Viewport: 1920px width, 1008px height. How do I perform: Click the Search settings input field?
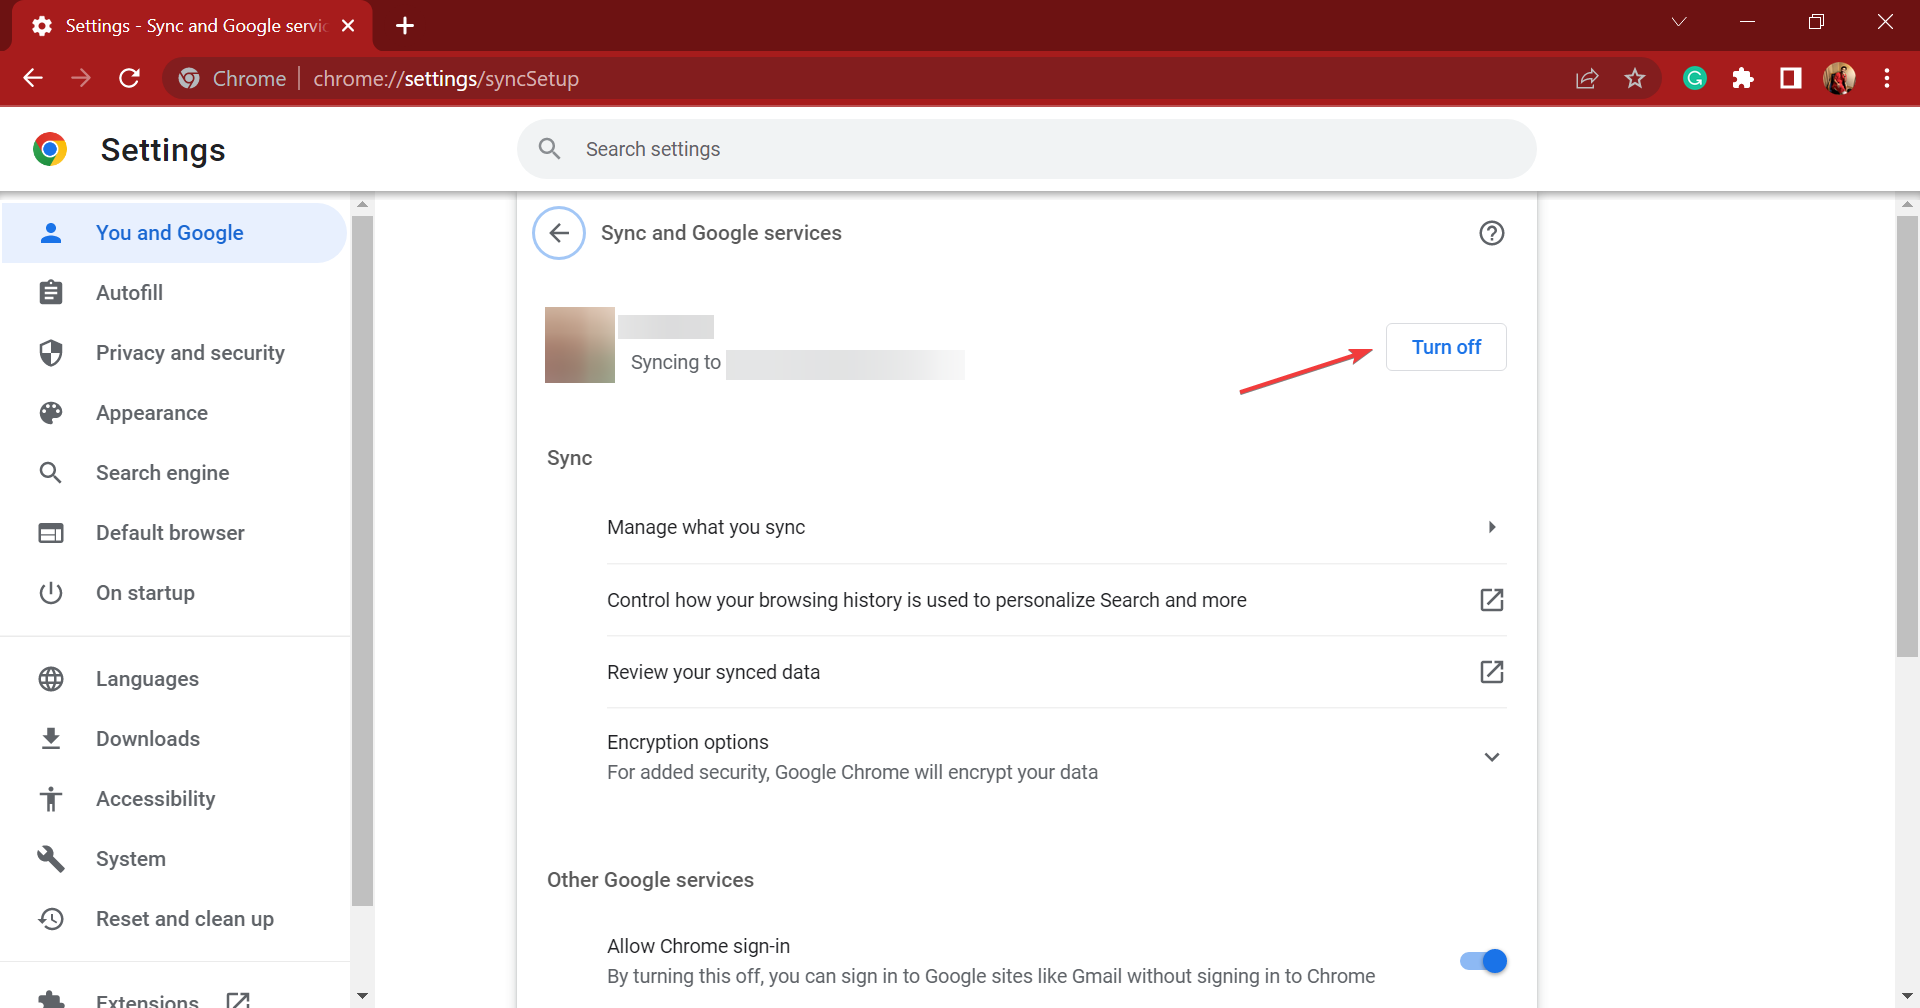(1027, 149)
